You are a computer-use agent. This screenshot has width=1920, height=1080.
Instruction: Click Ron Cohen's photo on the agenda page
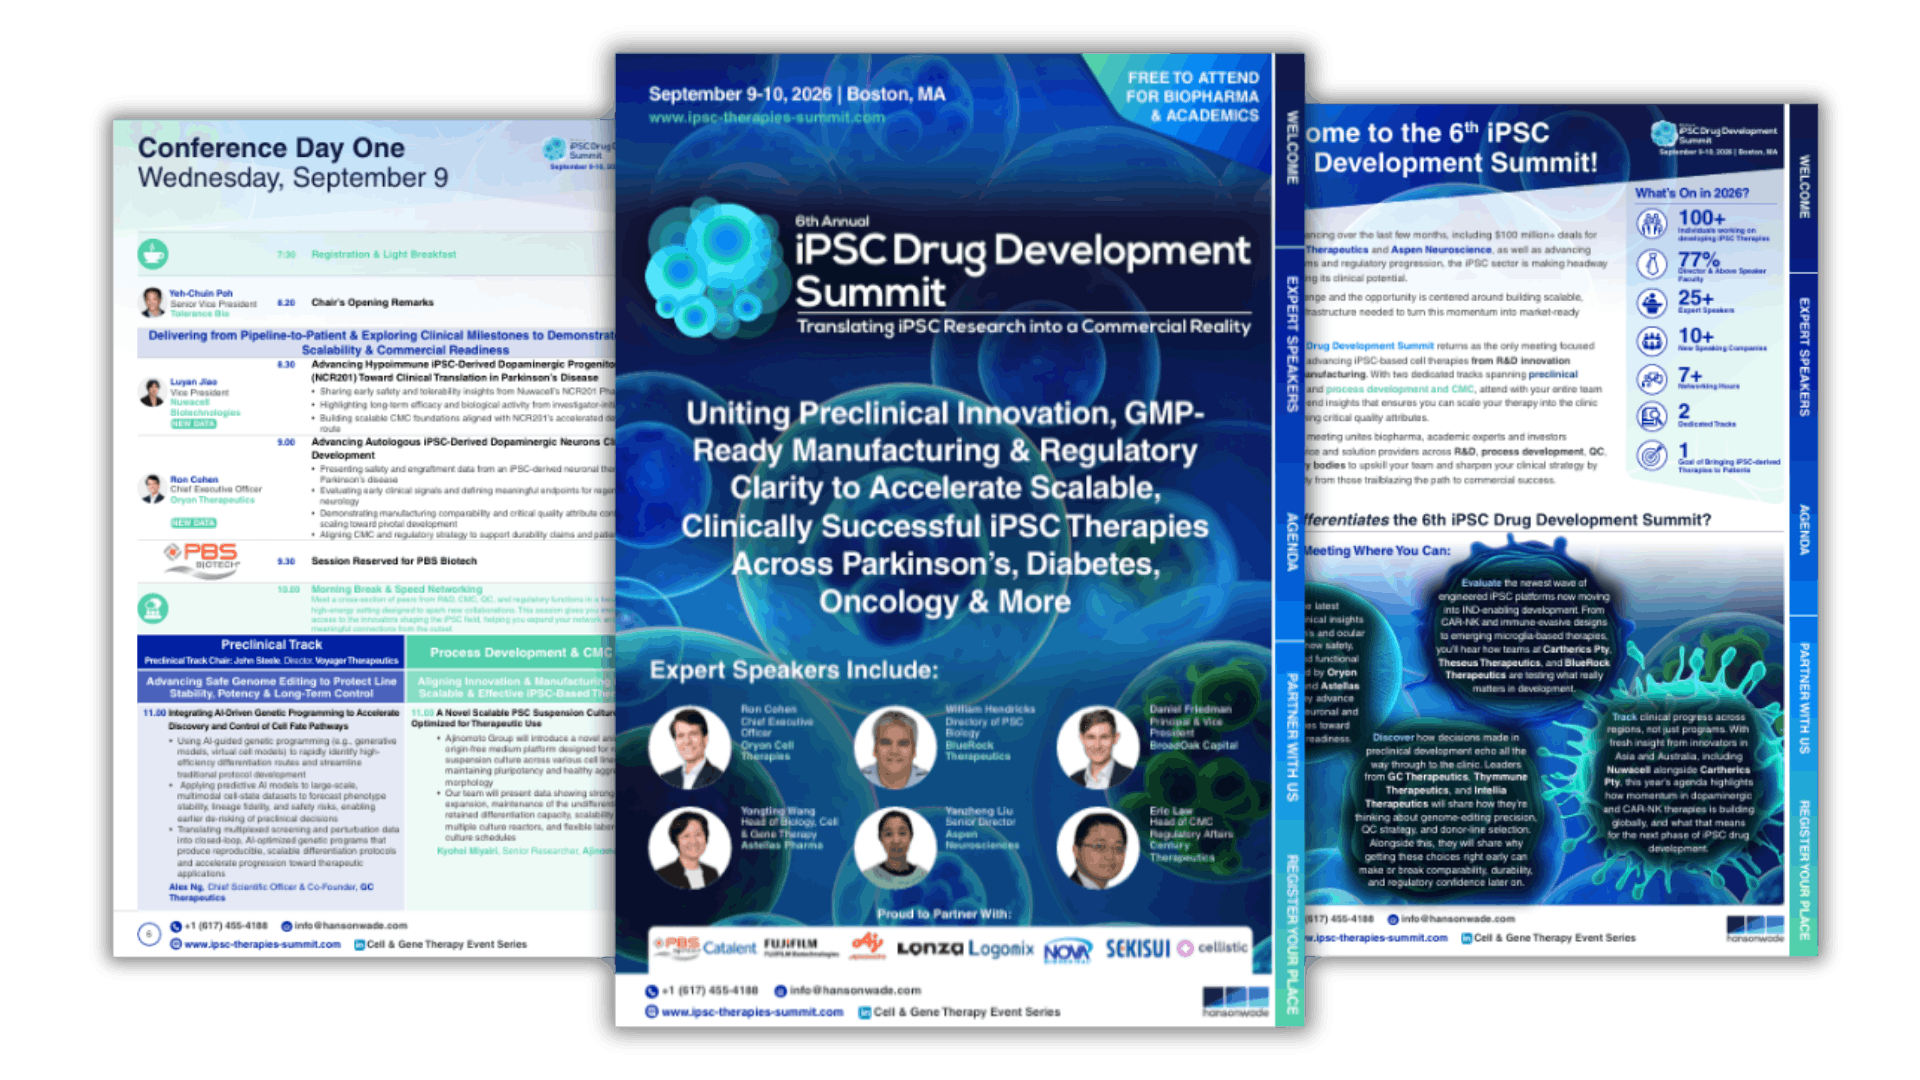152,489
